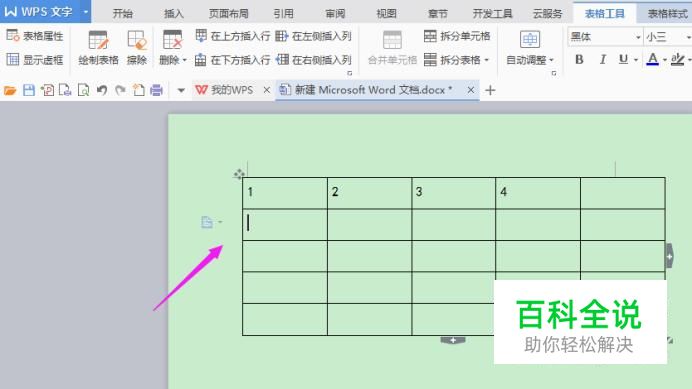Insert column to the right (在右侧插入列)

click(313, 60)
